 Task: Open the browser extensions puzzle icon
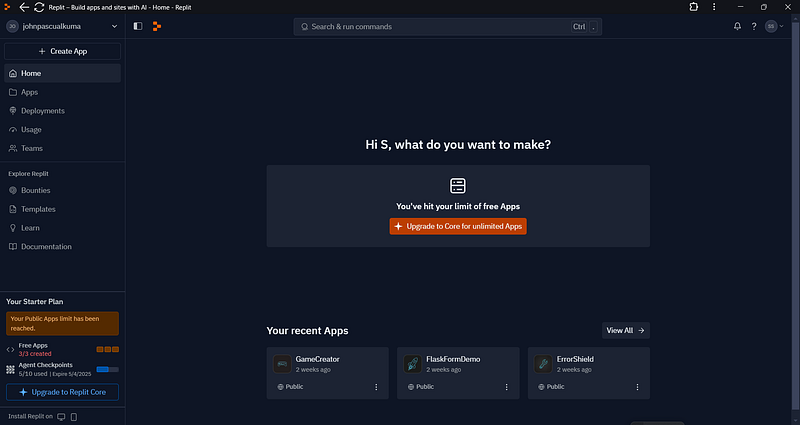coord(693,7)
